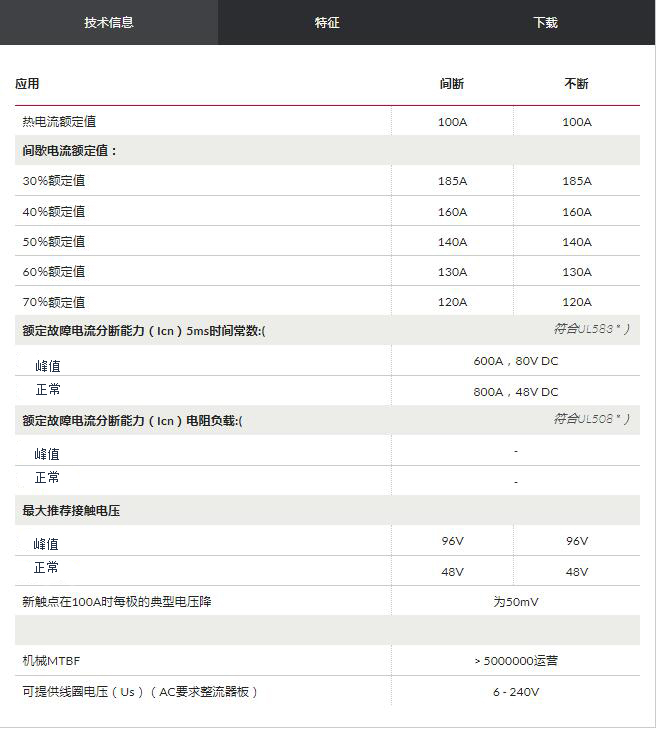Open the 下载 tab

545,22
